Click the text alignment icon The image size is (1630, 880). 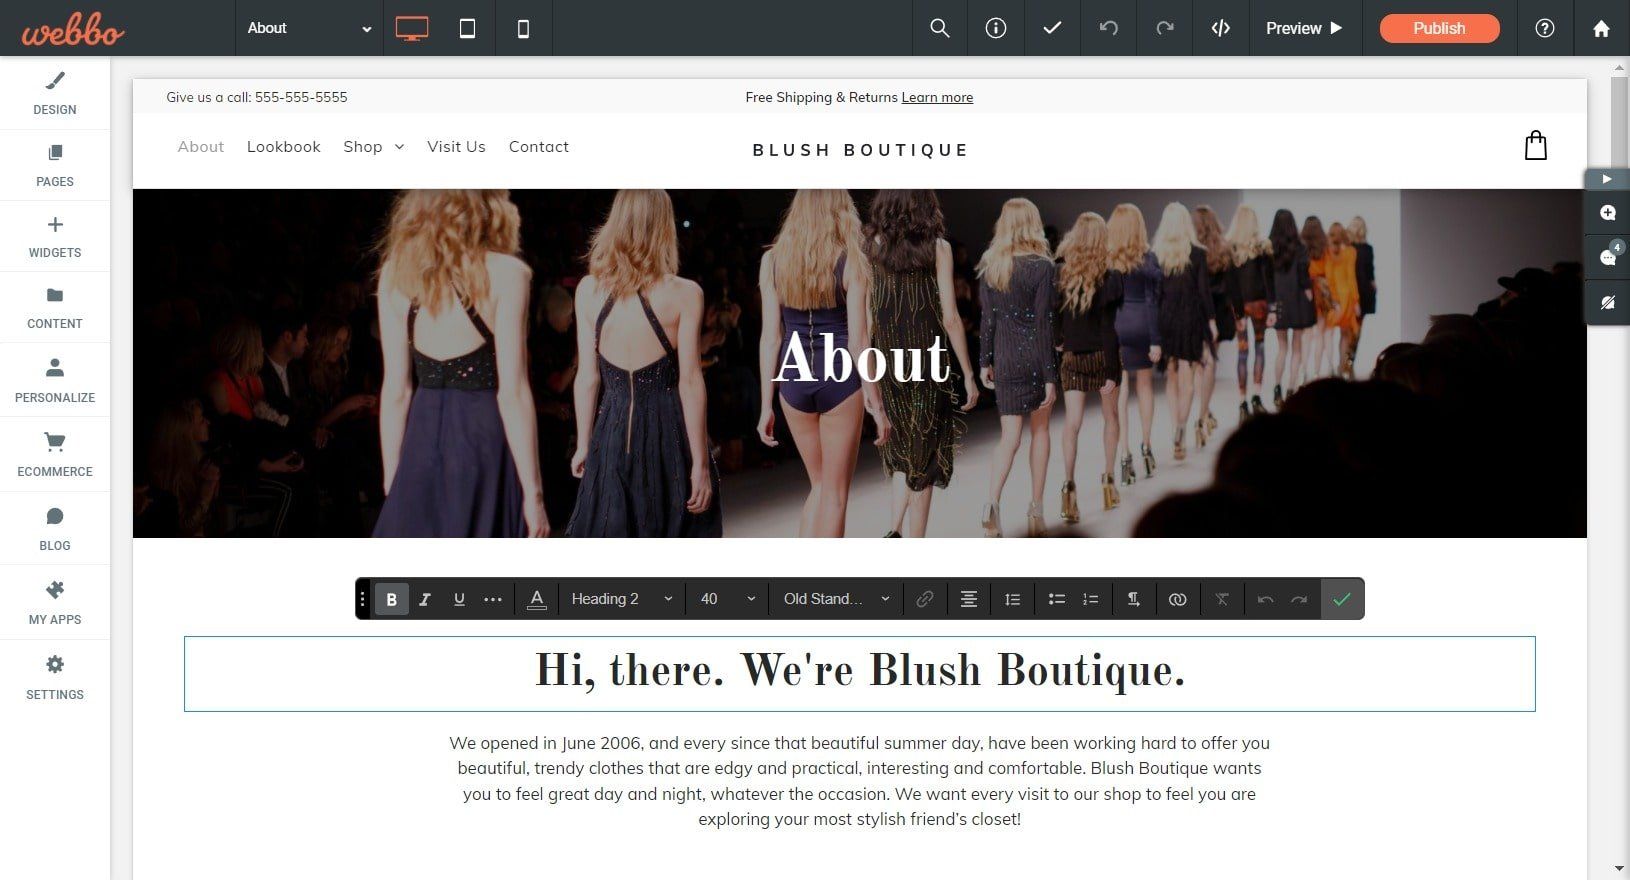point(968,599)
